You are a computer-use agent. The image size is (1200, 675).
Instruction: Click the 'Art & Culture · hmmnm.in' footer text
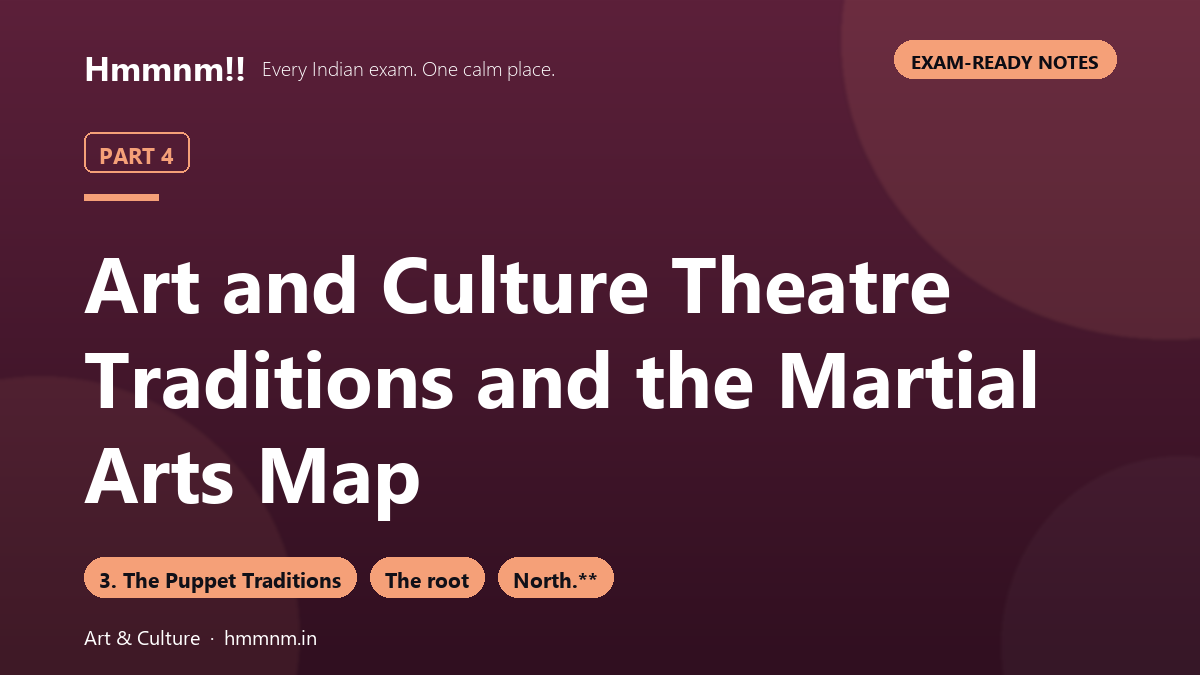pos(200,638)
